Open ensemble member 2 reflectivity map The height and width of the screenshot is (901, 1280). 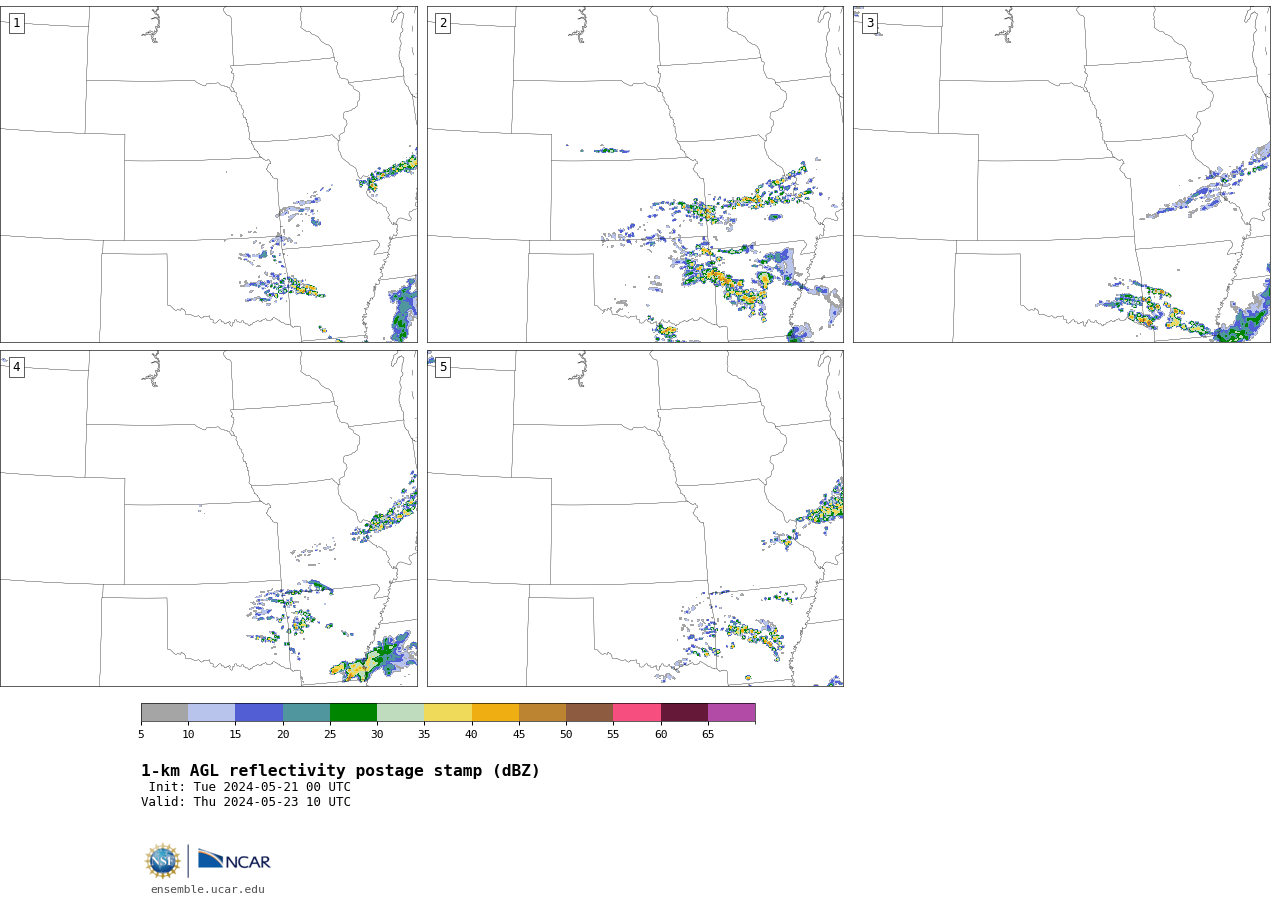point(635,175)
